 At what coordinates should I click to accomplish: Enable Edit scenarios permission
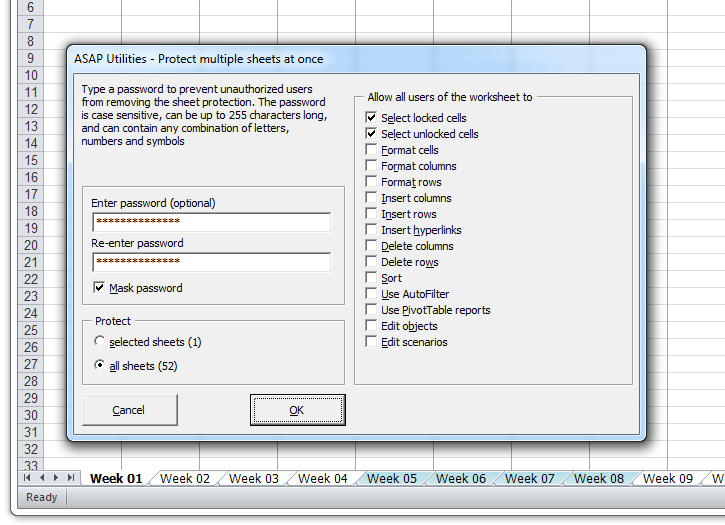[371, 341]
